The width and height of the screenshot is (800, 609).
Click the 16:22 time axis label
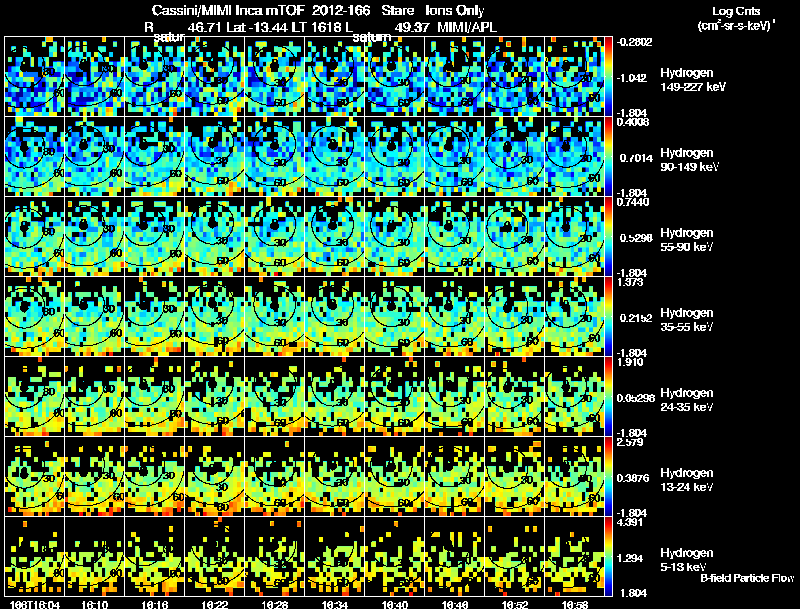215,604
